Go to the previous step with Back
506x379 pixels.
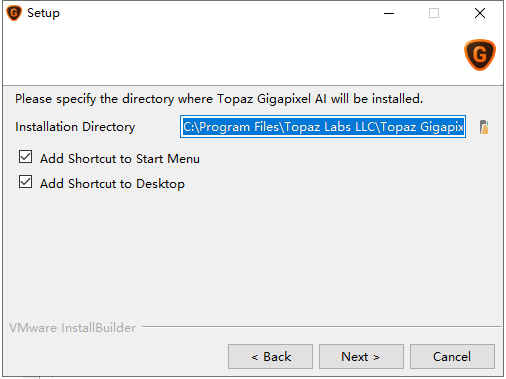(x=270, y=357)
